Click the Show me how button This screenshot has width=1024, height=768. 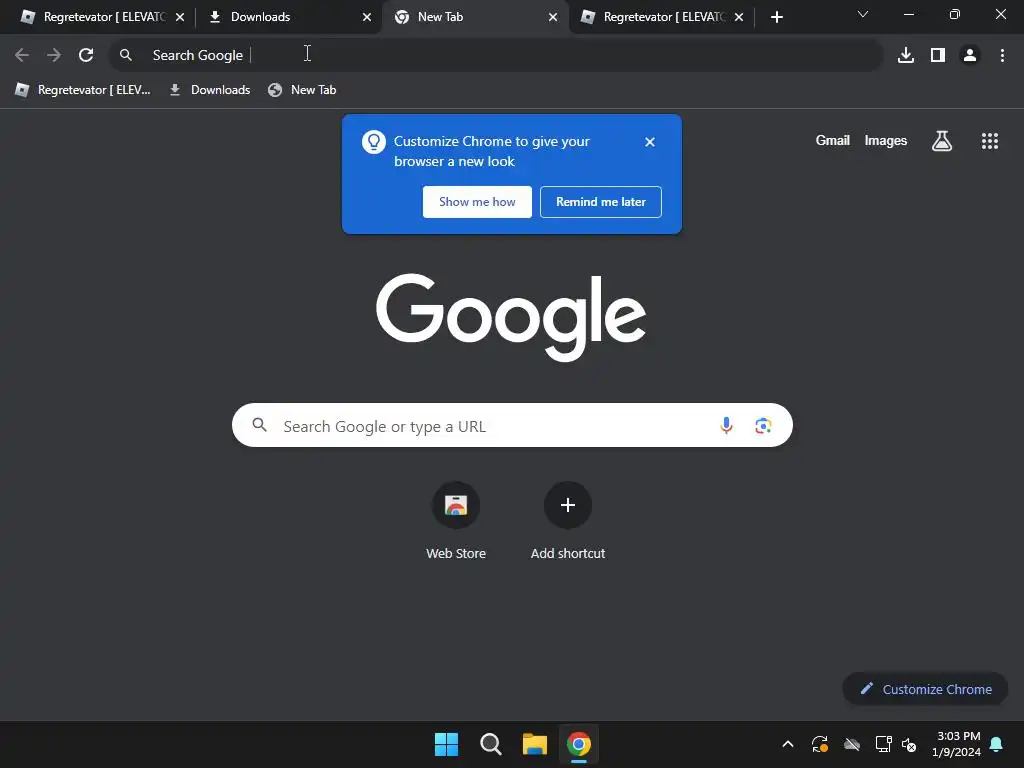477,202
